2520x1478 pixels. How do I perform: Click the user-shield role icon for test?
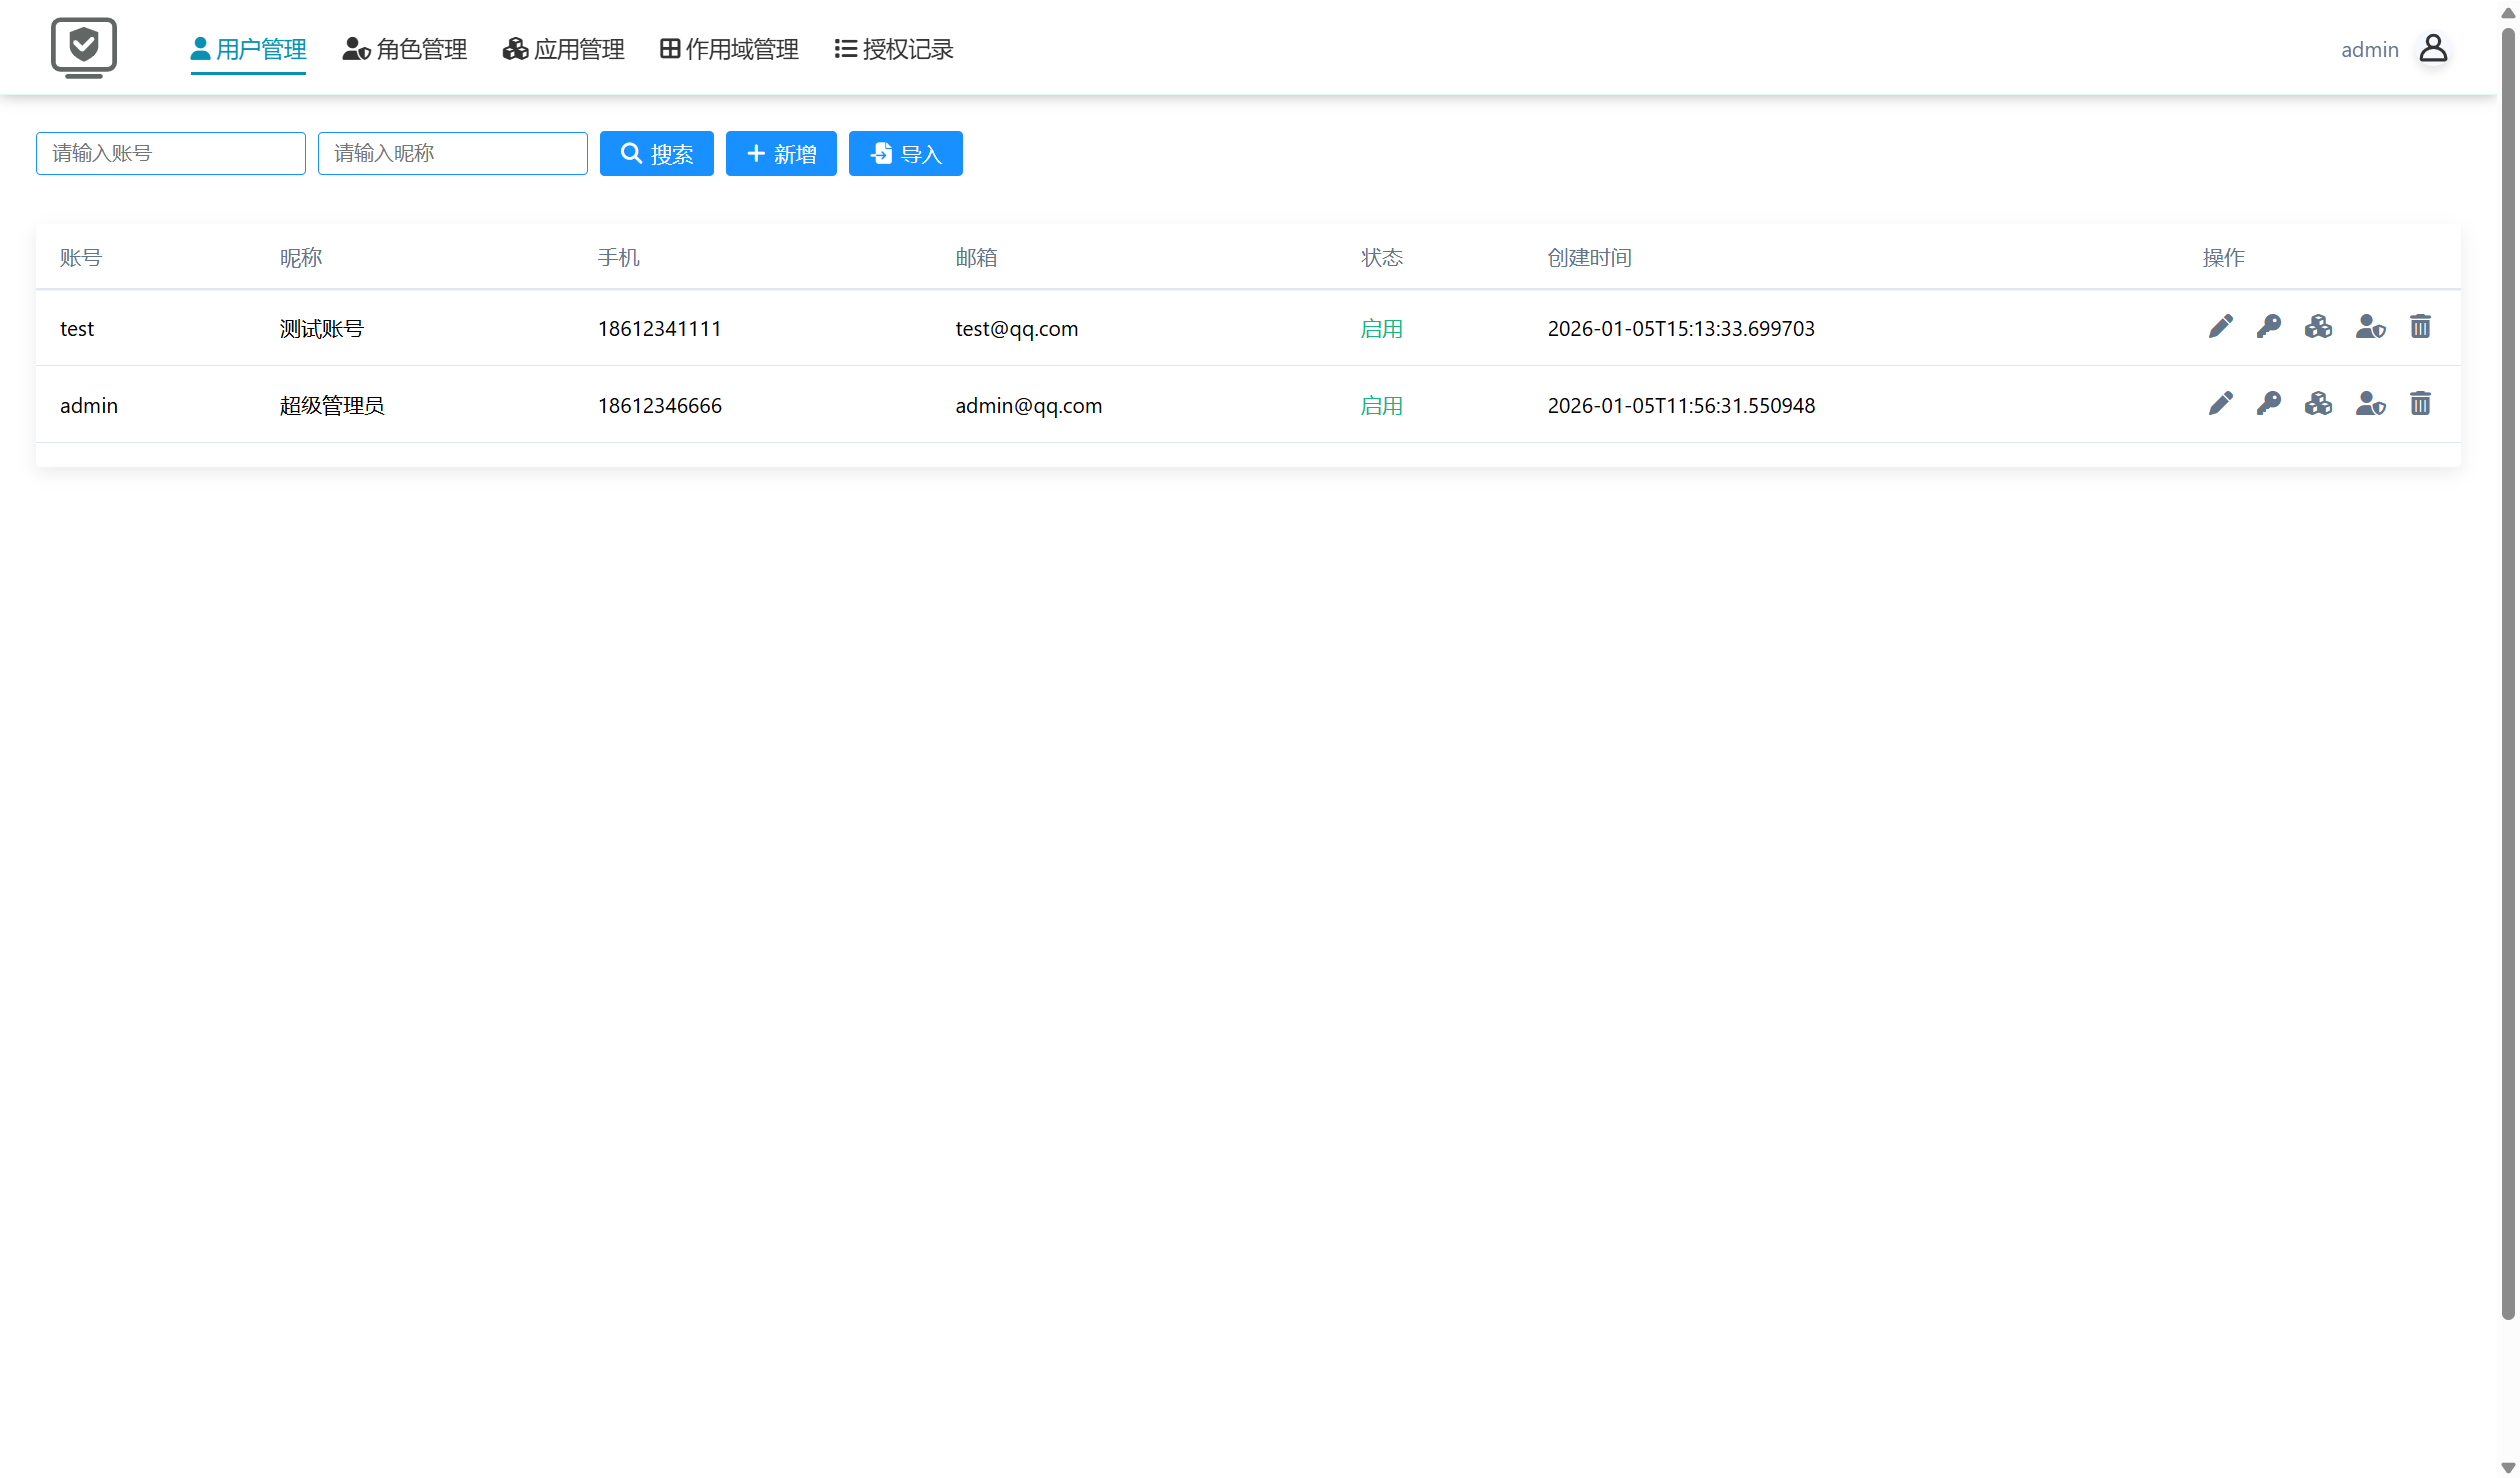pos(2369,327)
